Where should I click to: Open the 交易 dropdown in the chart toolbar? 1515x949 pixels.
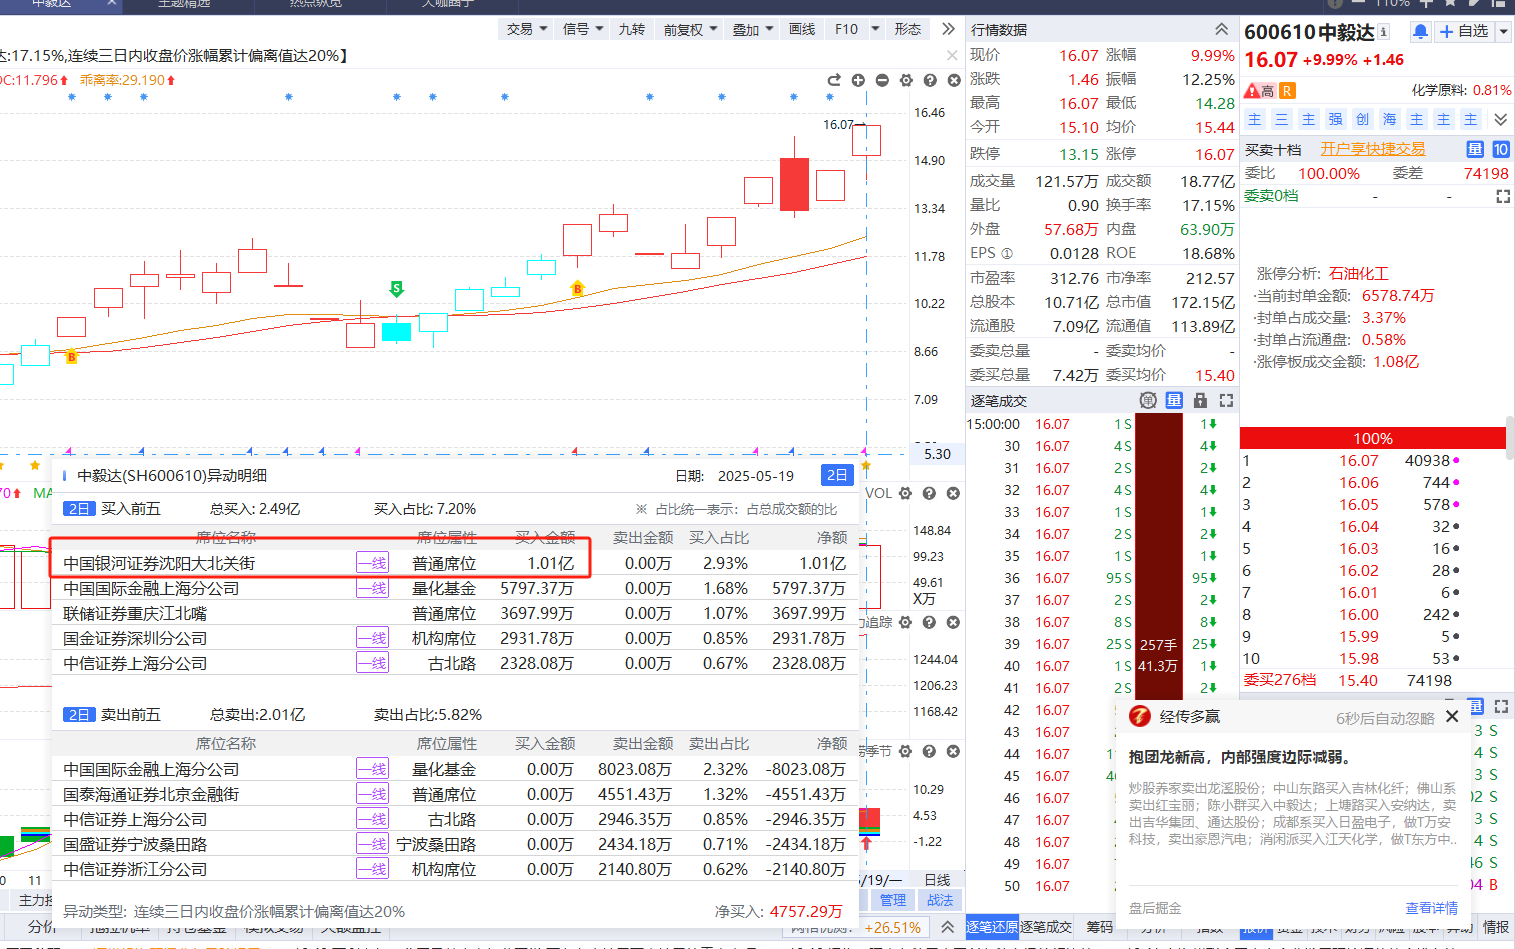[x=527, y=29]
